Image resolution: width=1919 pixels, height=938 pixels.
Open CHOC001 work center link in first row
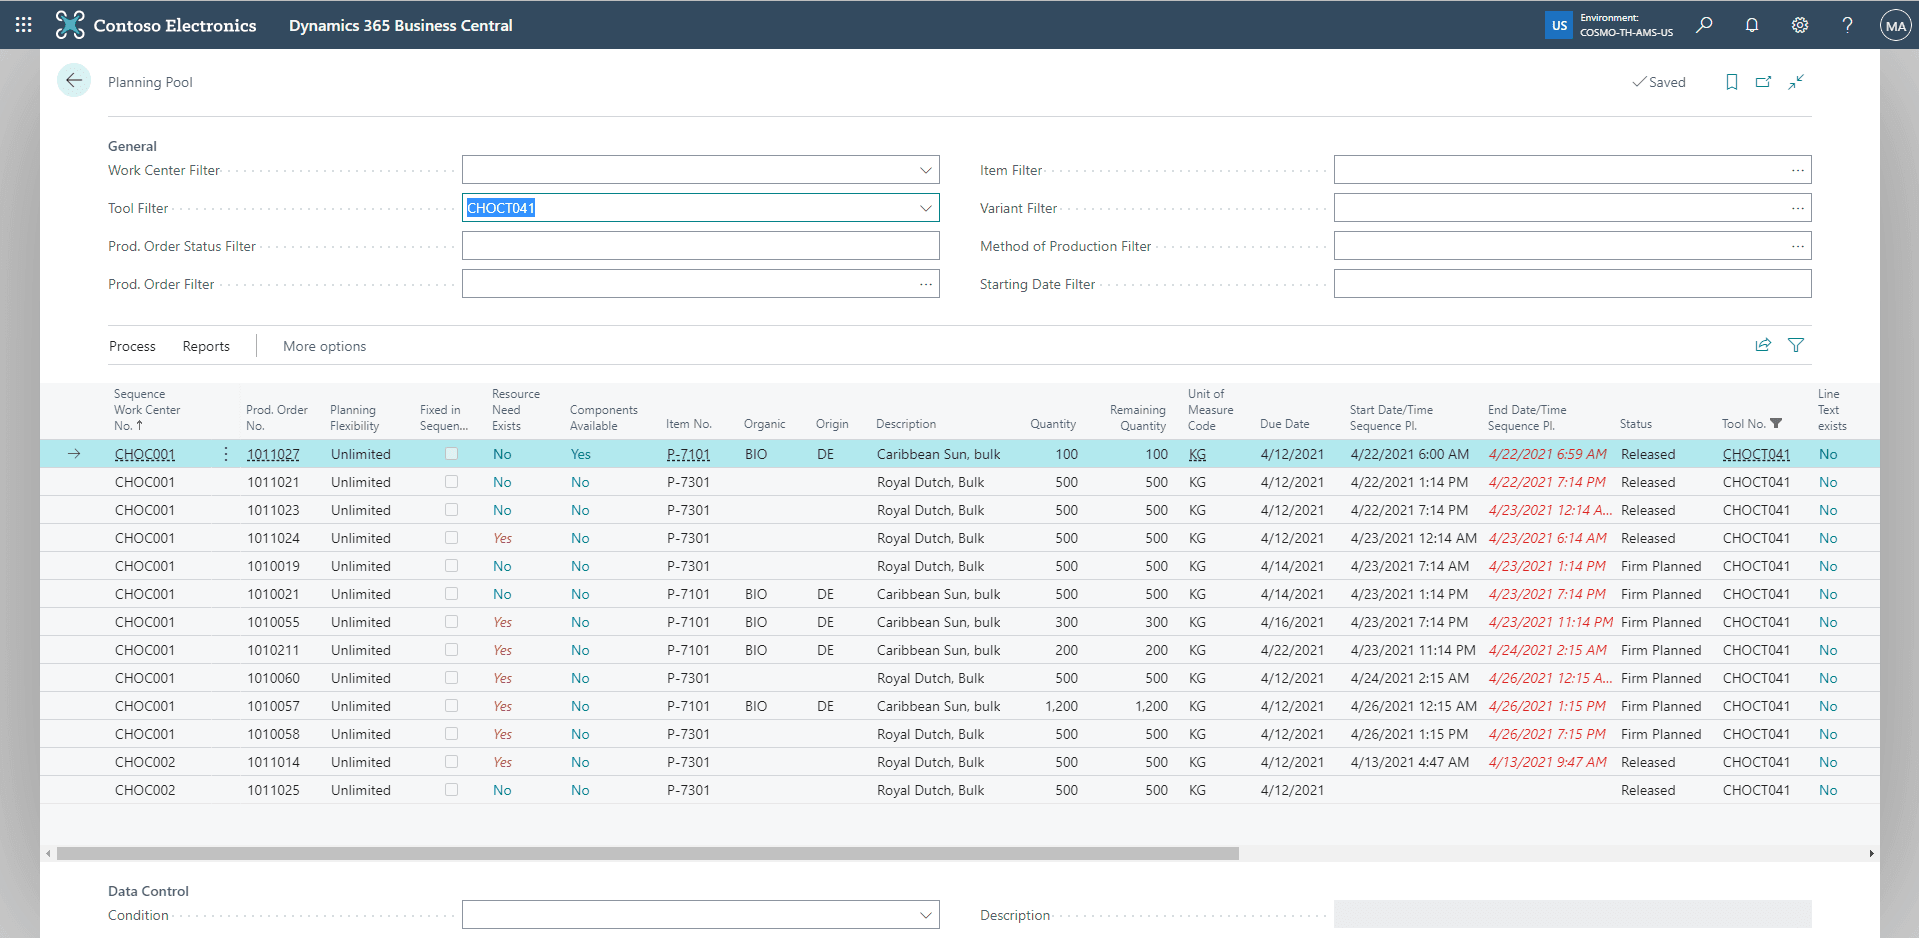pos(145,454)
